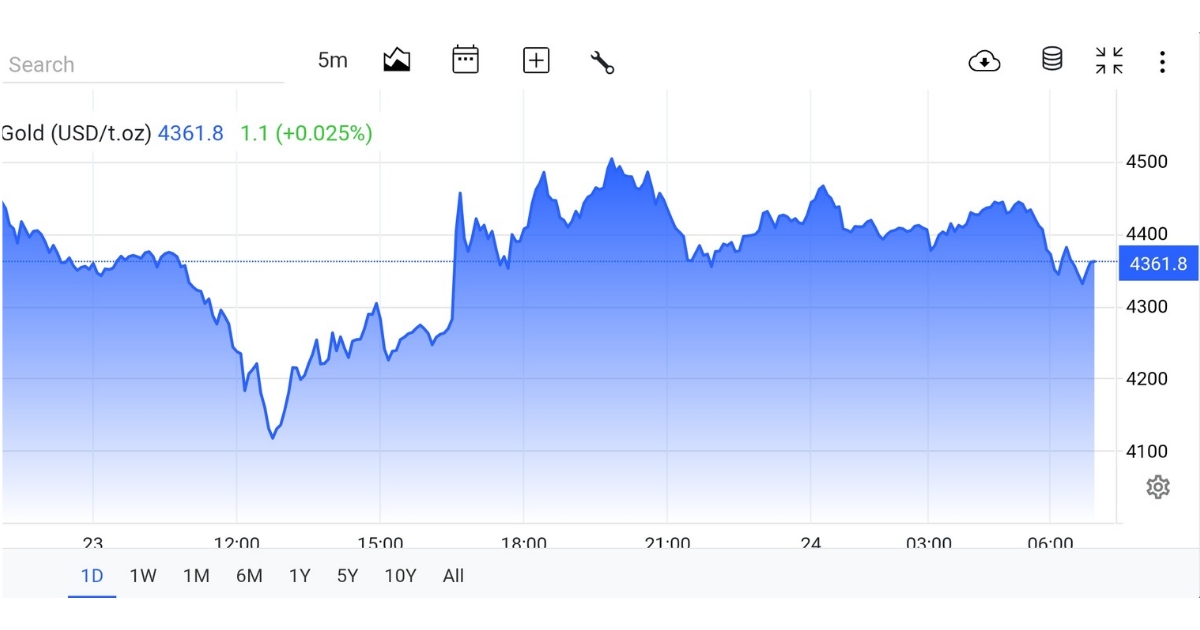
Task: Click the collapse fullscreen arrows icon
Action: point(1109,60)
